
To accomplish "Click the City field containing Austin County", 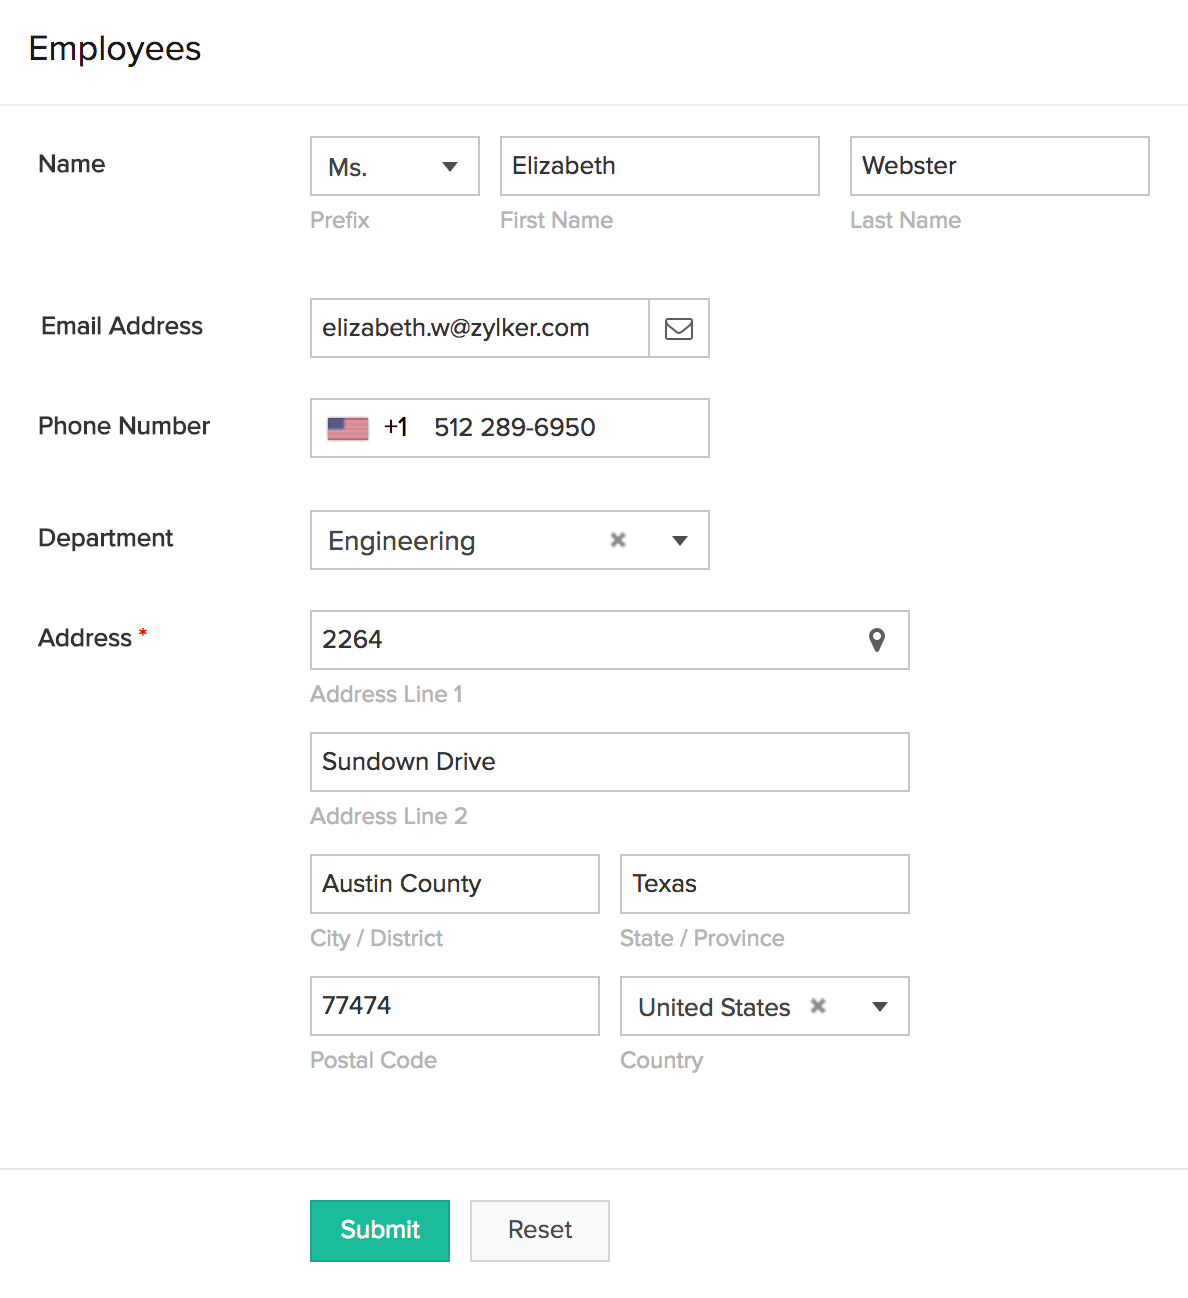I will point(455,884).
